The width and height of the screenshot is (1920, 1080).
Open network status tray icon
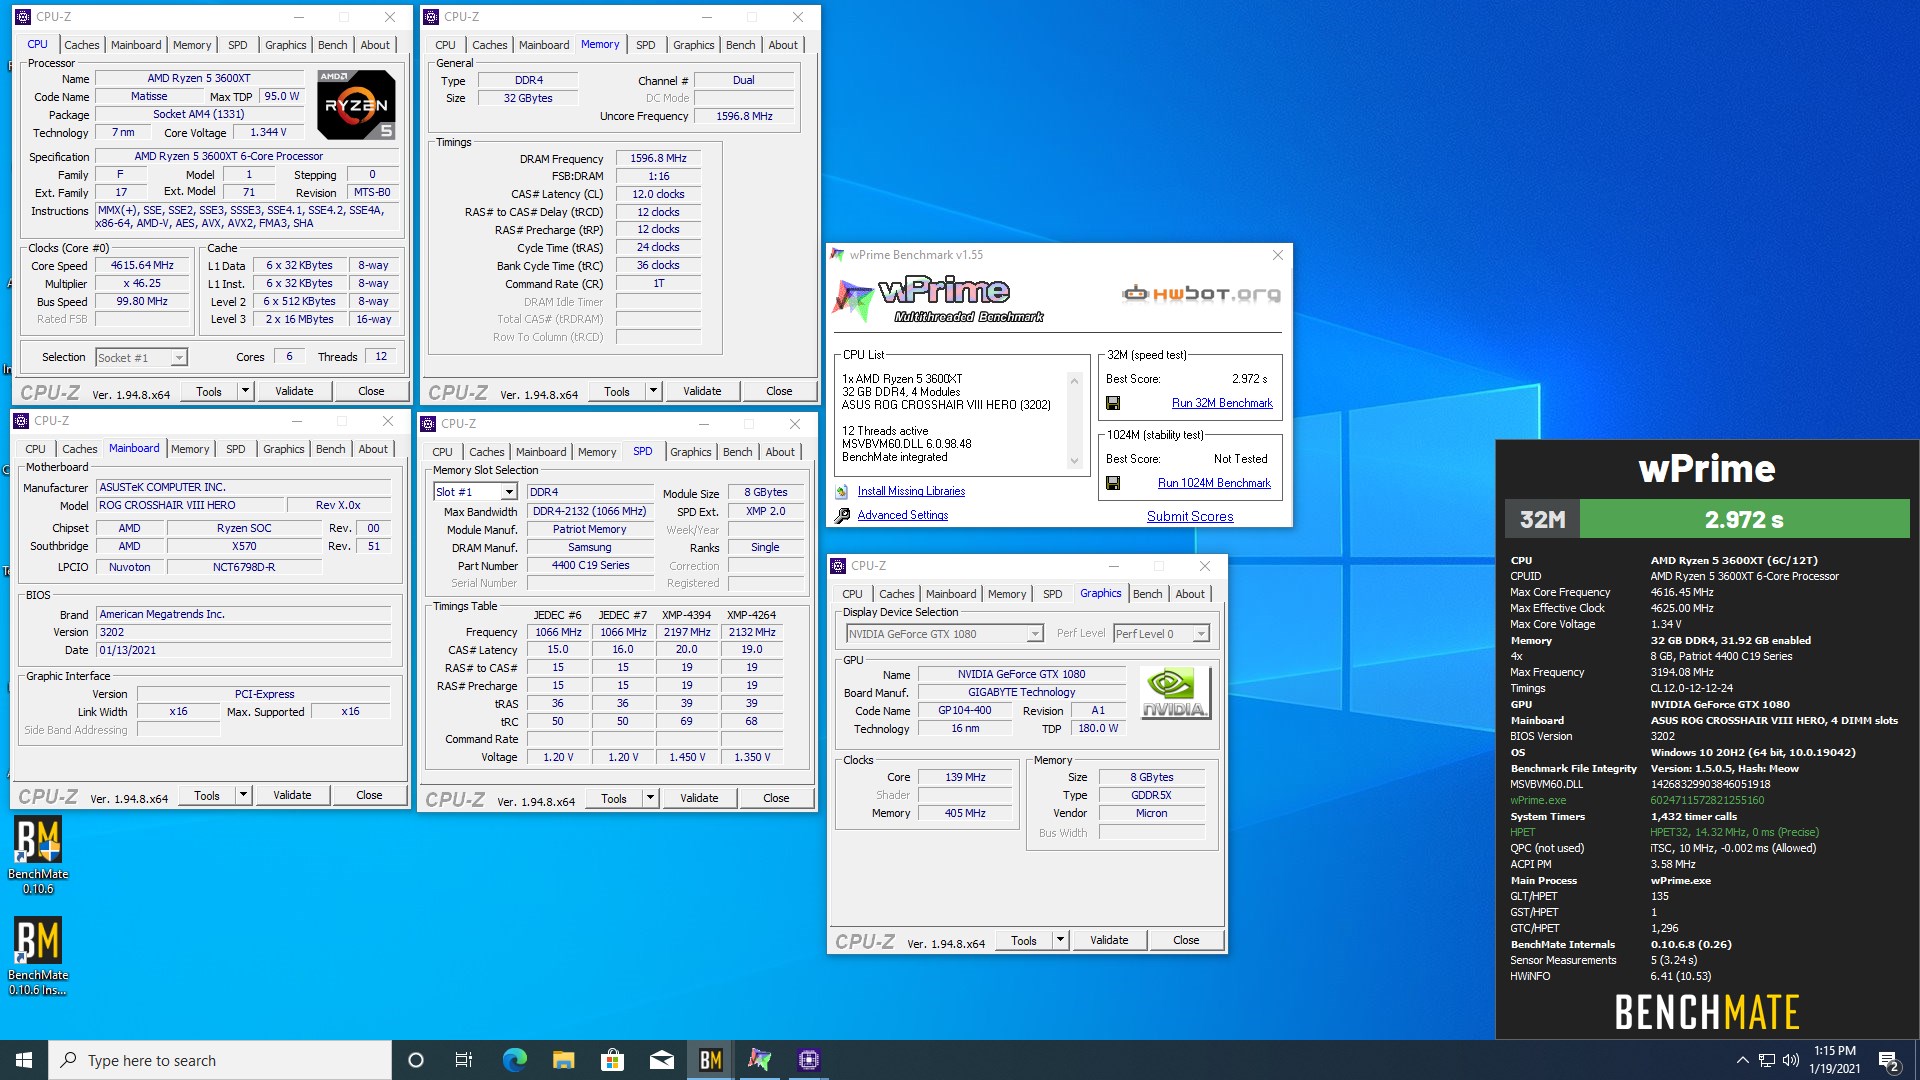1767,1060
